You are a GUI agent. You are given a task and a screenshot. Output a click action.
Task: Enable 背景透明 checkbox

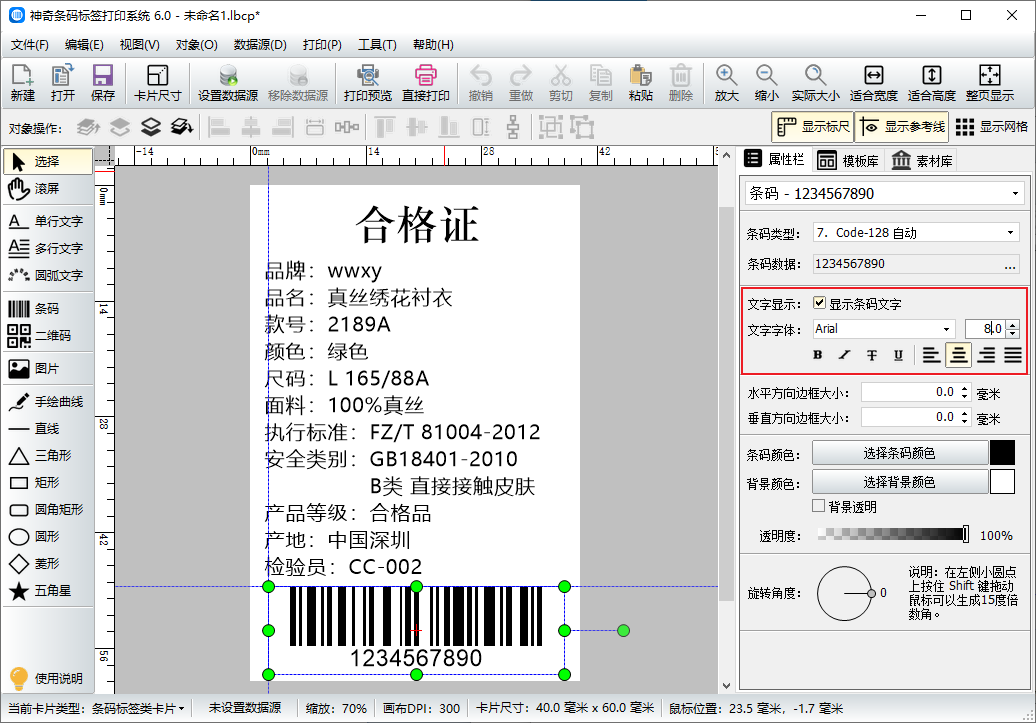click(x=819, y=506)
